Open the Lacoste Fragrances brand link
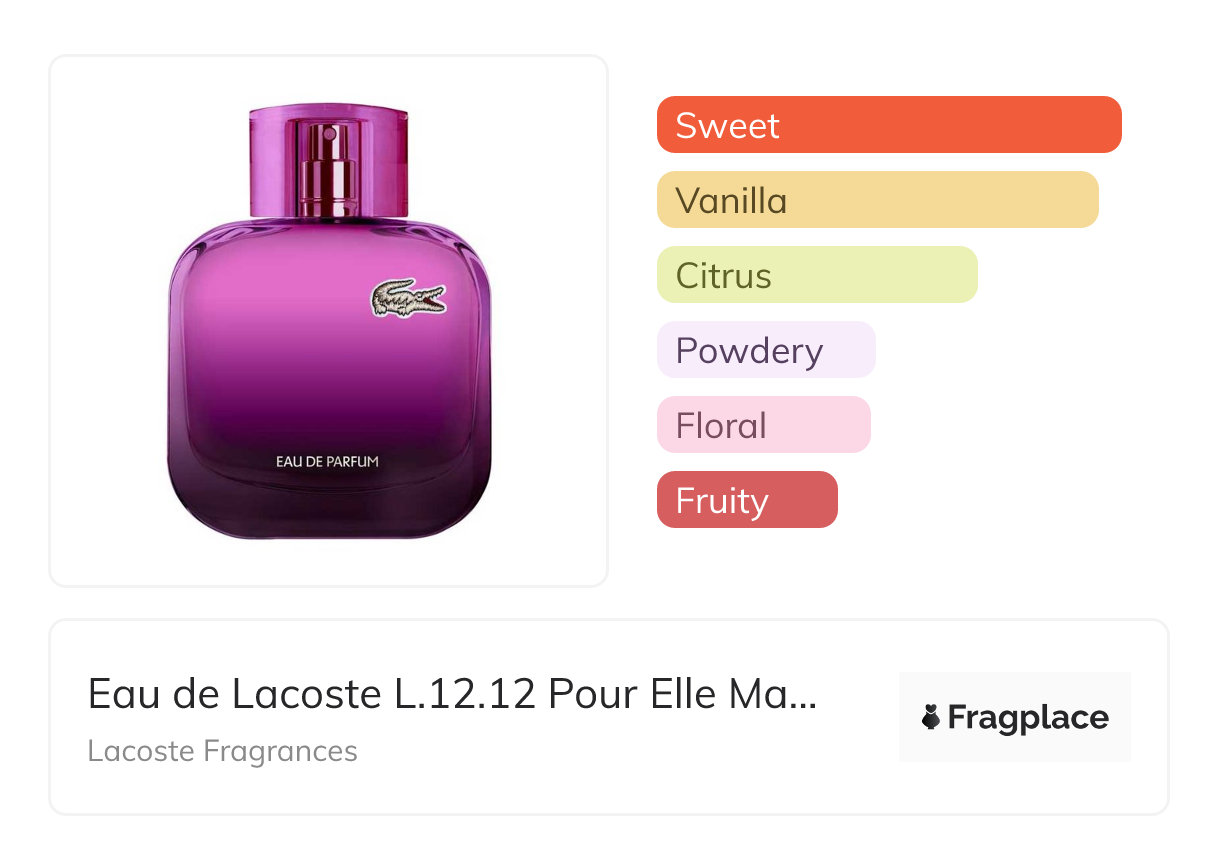The image size is (1218, 864). pos(222,750)
